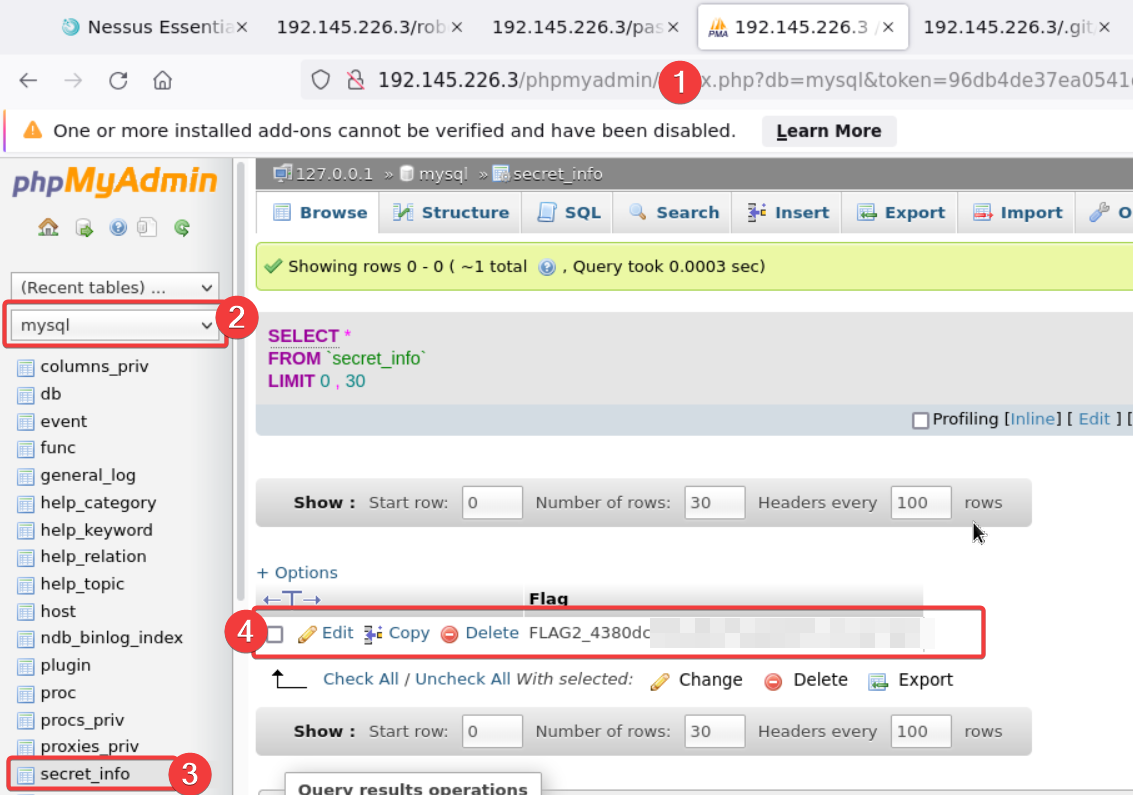Open the Export tab
Screen dimensions: 1133x795
(x=901, y=213)
